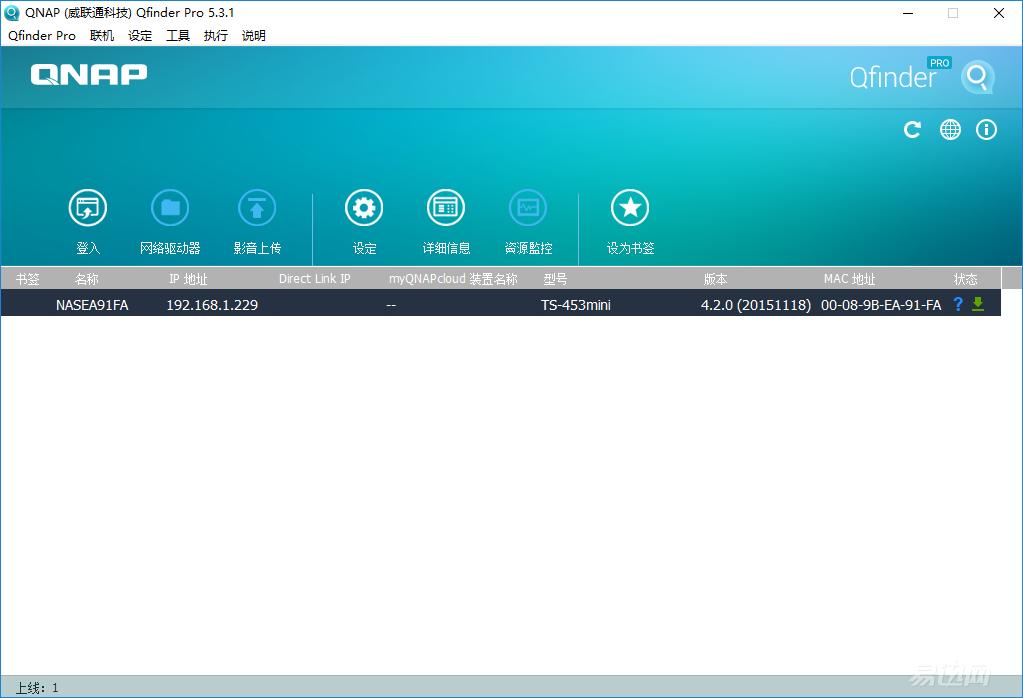Open the language globe icon
This screenshot has width=1023, height=698.
click(950, 130)
